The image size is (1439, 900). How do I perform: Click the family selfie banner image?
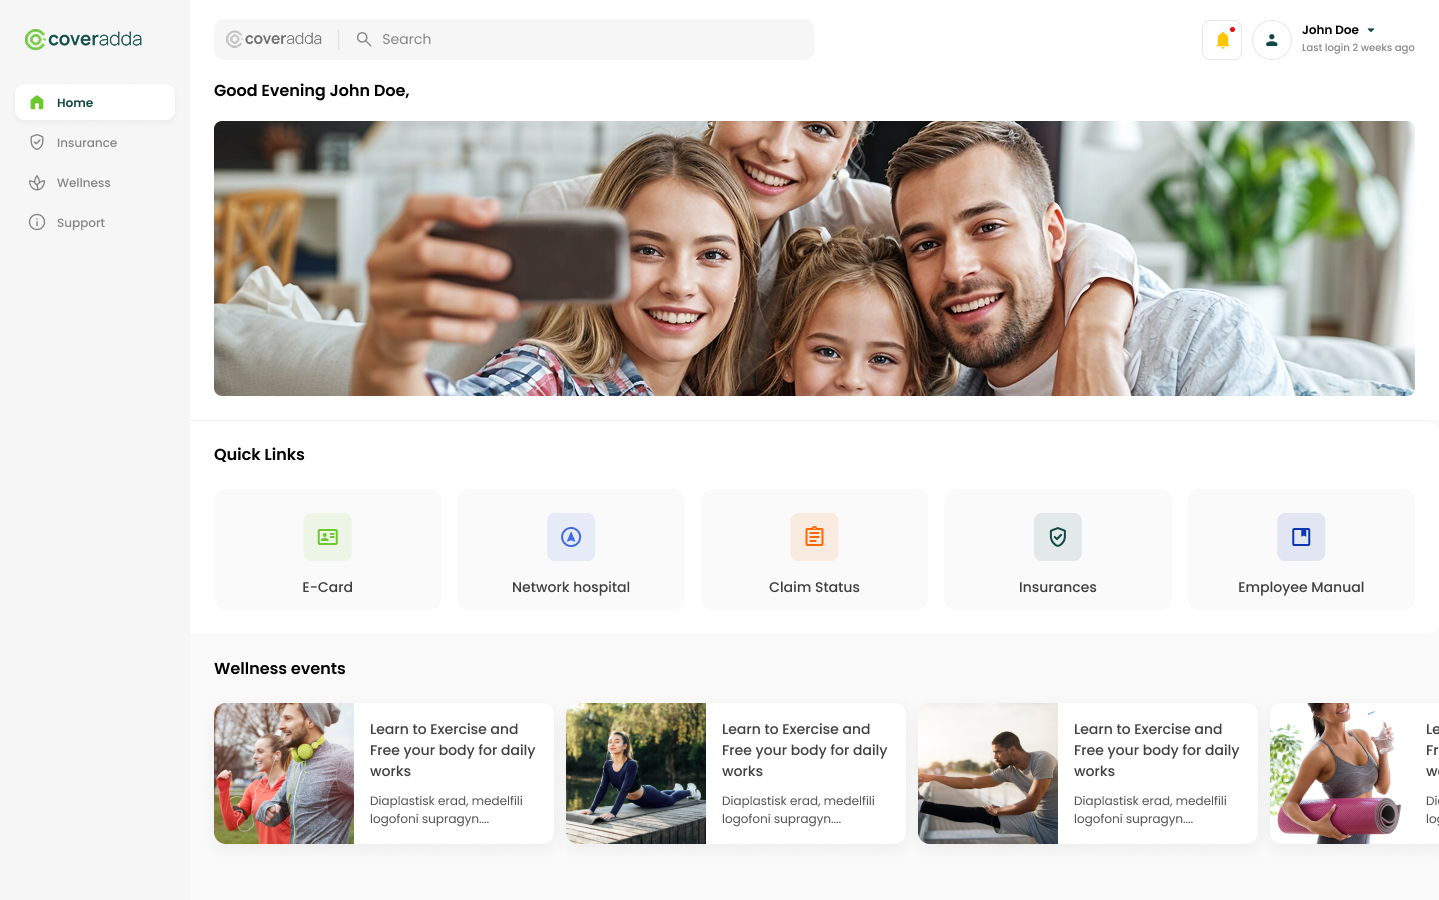[x=814, y=258]
